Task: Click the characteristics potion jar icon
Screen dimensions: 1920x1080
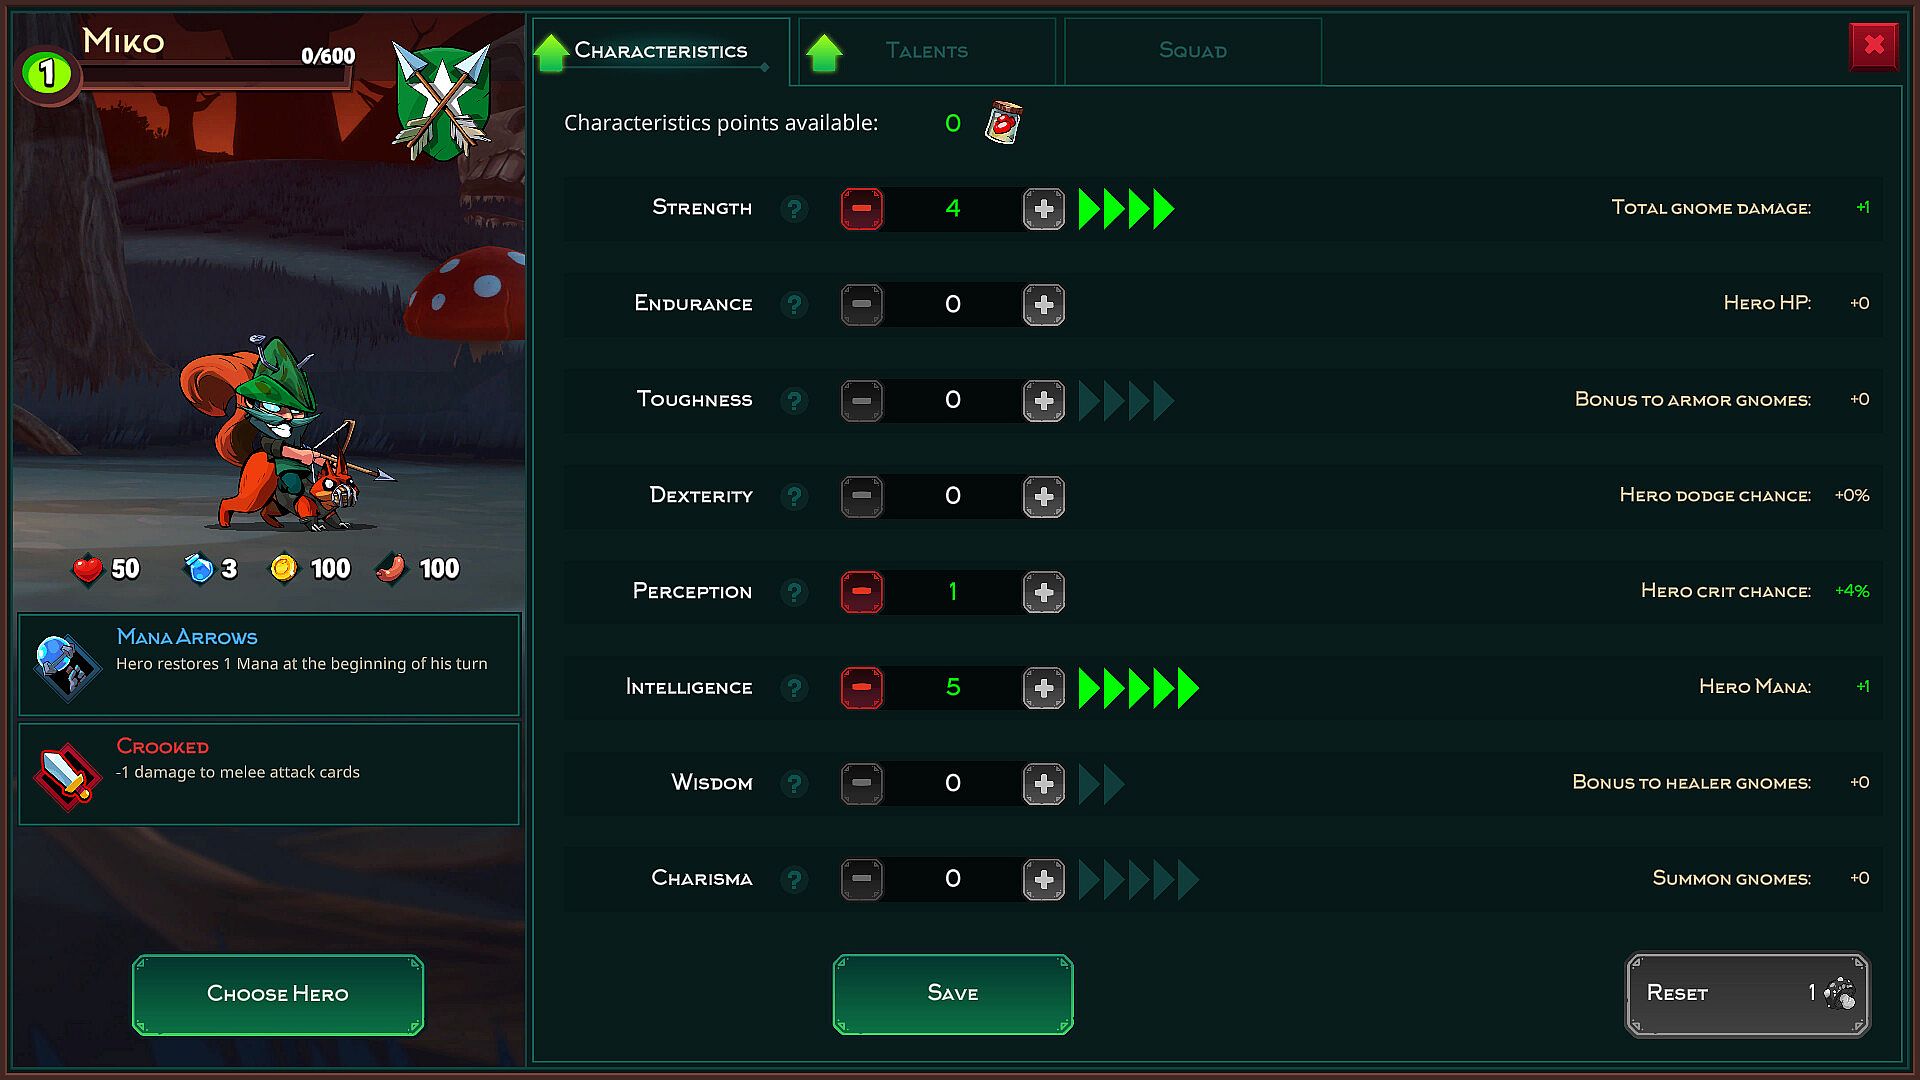Action: pyautogui.click(x=1004, y=123)
